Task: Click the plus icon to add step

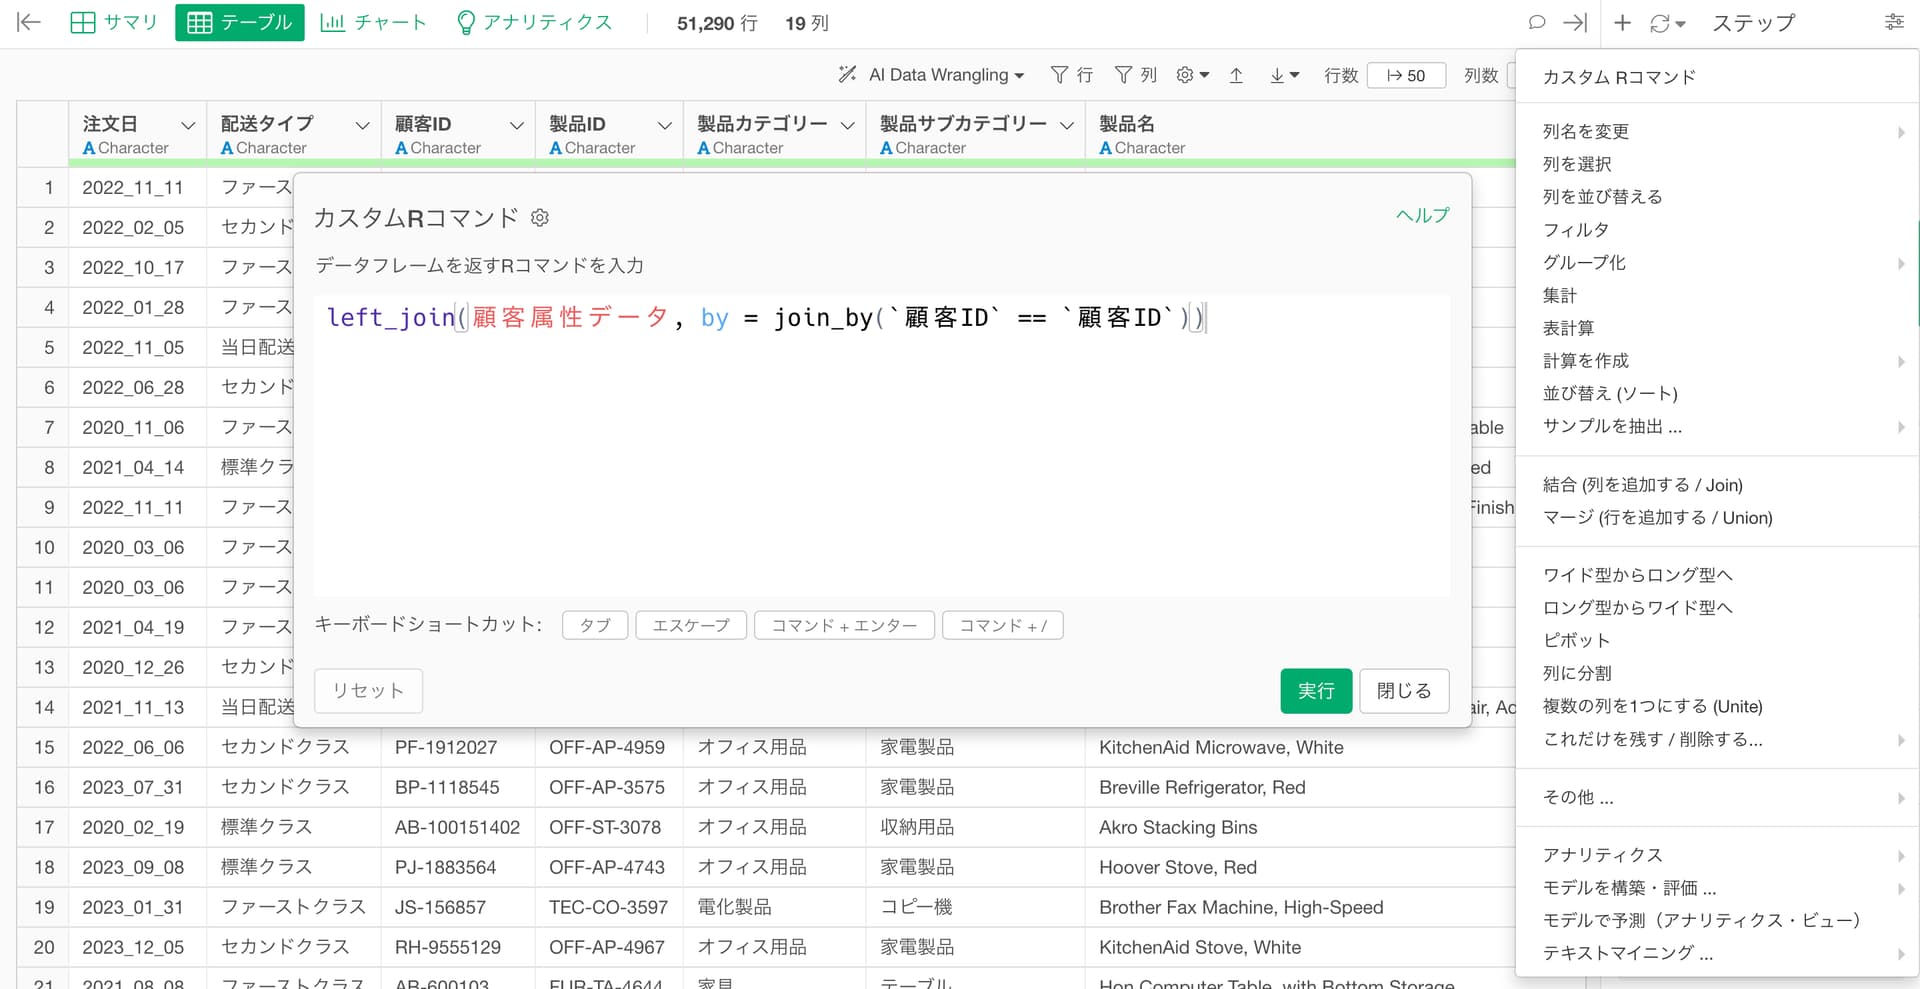Action: [x=1622, y=22]
